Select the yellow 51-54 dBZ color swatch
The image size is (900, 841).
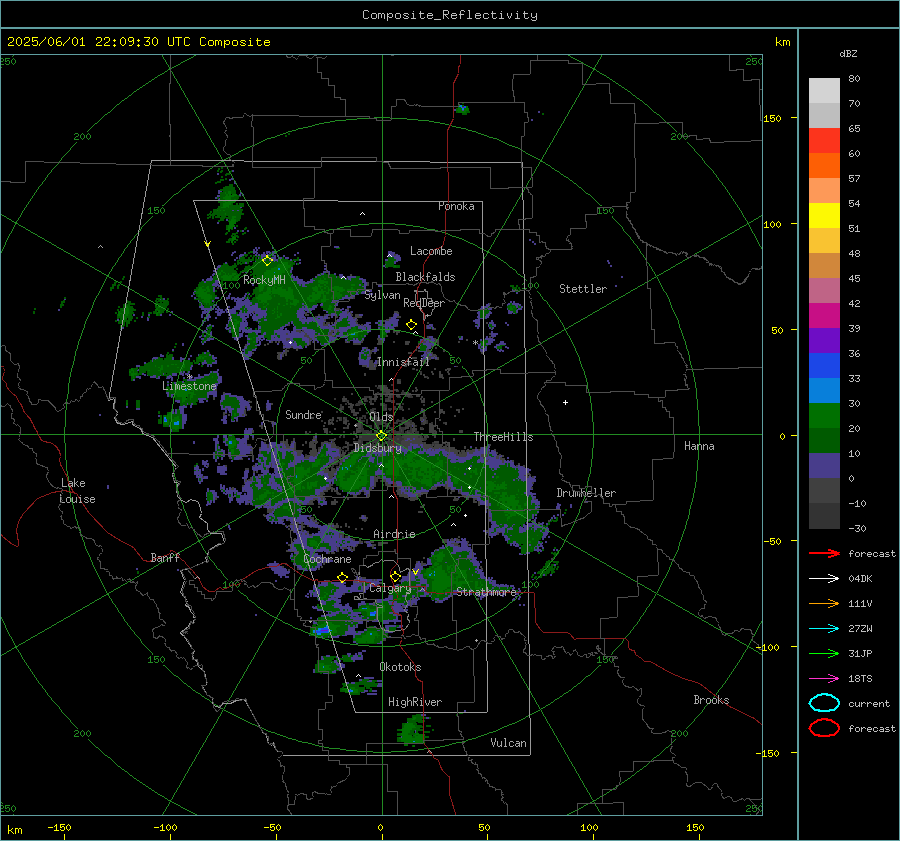824,215
